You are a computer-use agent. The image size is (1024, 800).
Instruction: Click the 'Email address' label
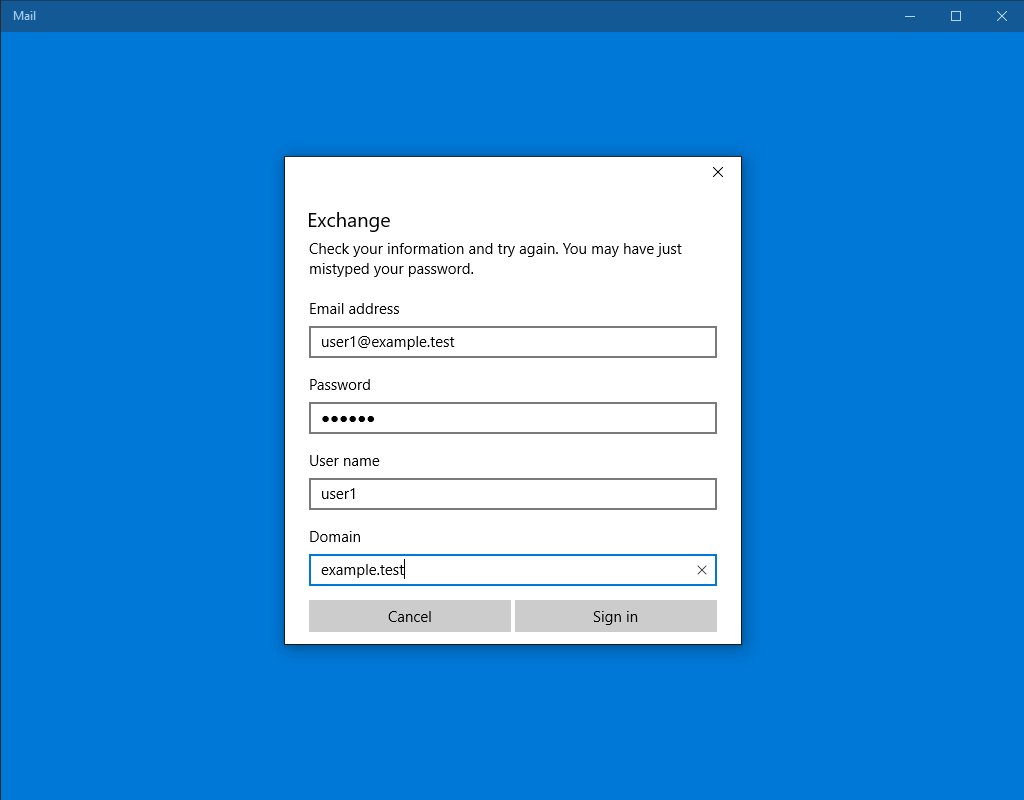click(x=354, y=309)
